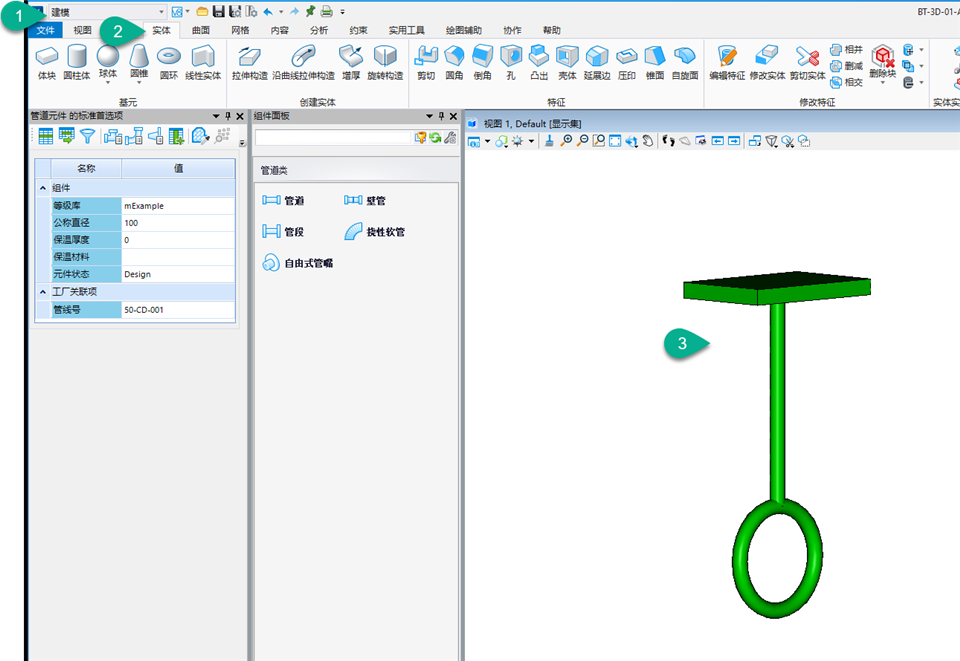Screen dimensions: 960x661
Task: Click the filter funnel icon in preferences panel
Action: 88,136
